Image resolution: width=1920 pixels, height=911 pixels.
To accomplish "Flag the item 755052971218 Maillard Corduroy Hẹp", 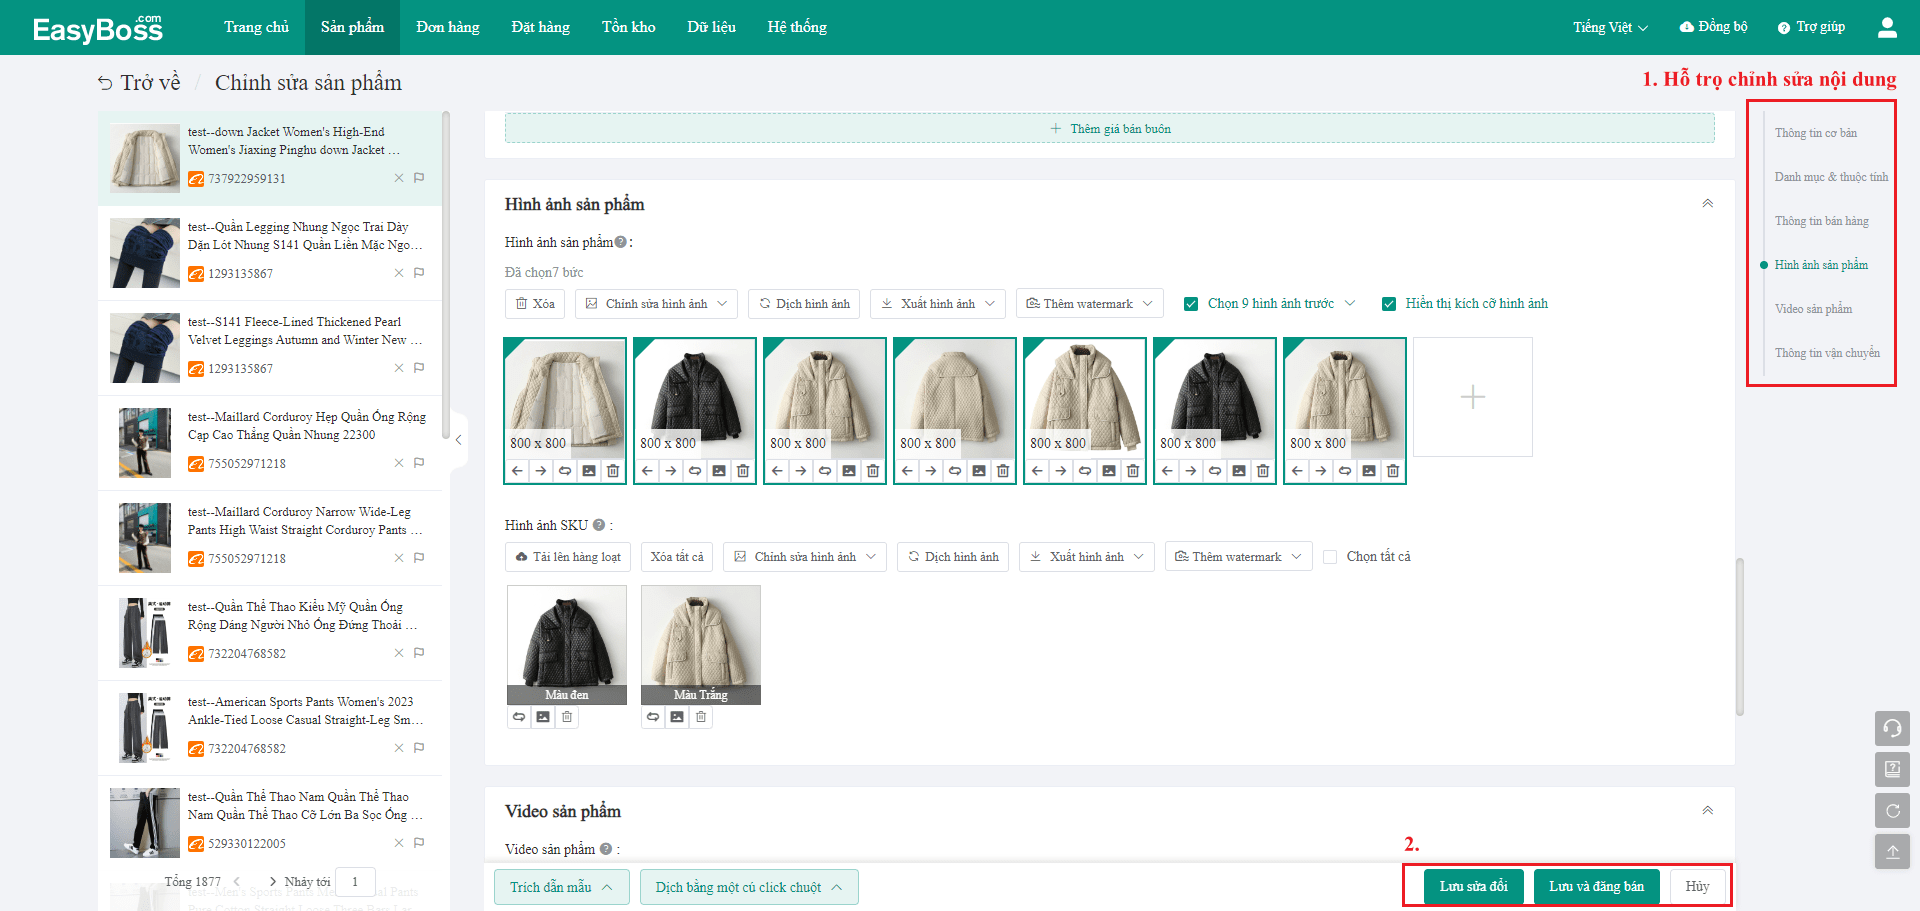I will coord(419,463).
